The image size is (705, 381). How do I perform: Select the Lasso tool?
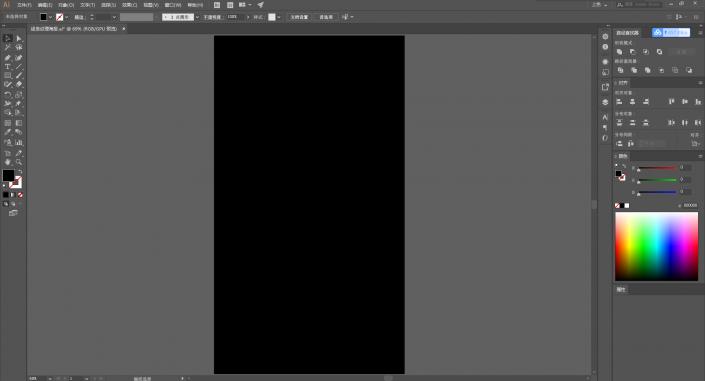(x=19, y=47)
